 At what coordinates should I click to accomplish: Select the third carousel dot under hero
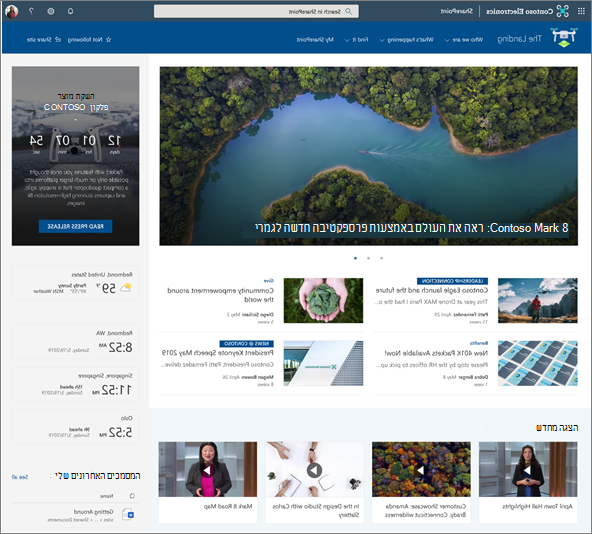[381, 258]
